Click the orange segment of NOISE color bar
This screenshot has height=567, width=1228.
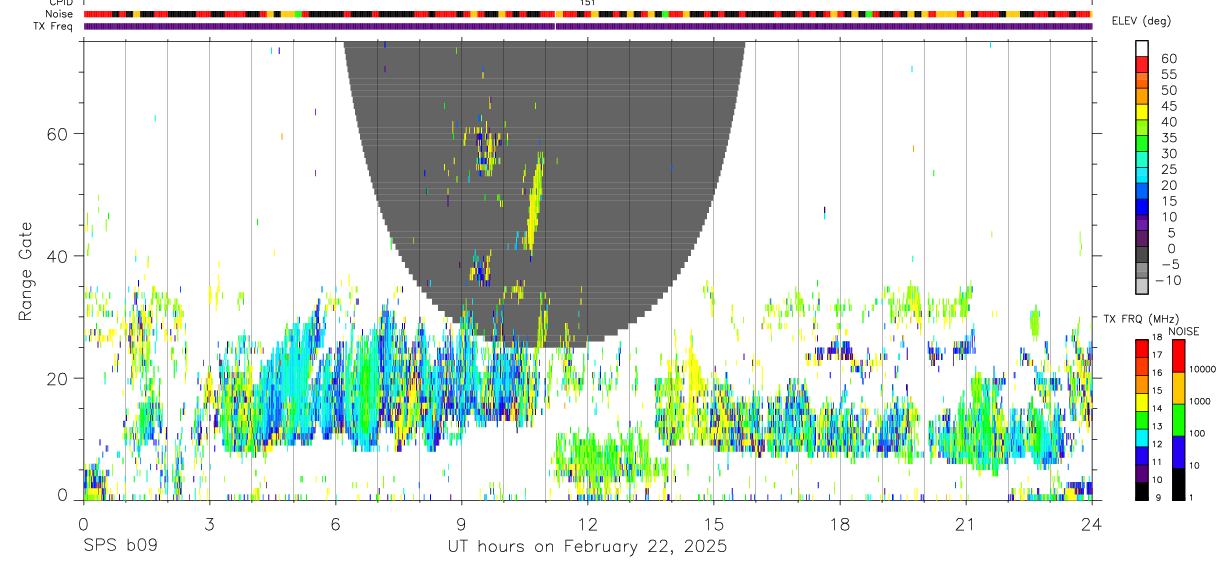(x=1178, y=388)
